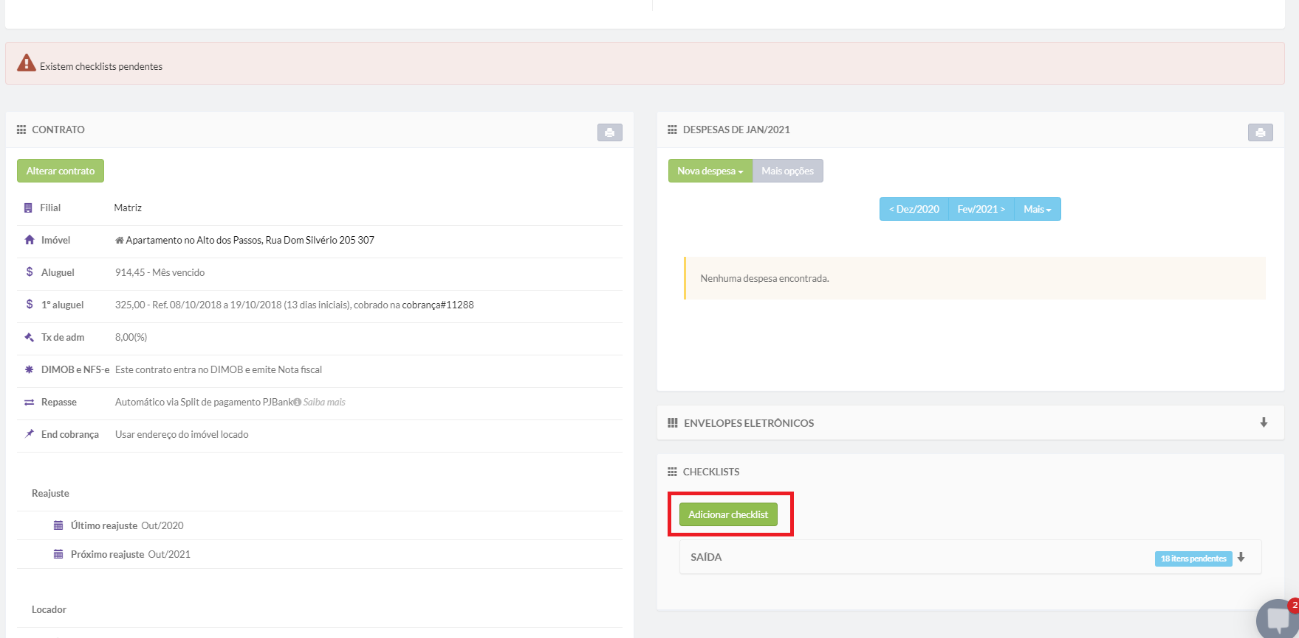The height and width of the screenshot is (638, 1299).
Task: Go to next month Fev/2021
Action: [981, 209]
